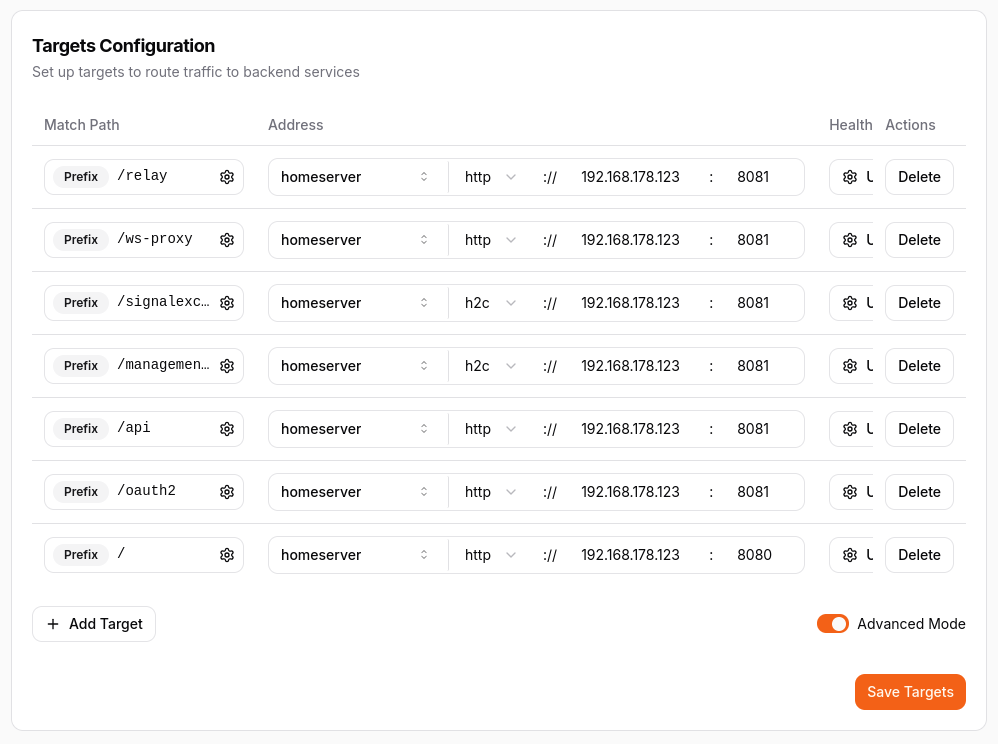Click the gear icon beside /ws-proxy path
The height and width of the screenshot is (744, 998).
(227, 240)
